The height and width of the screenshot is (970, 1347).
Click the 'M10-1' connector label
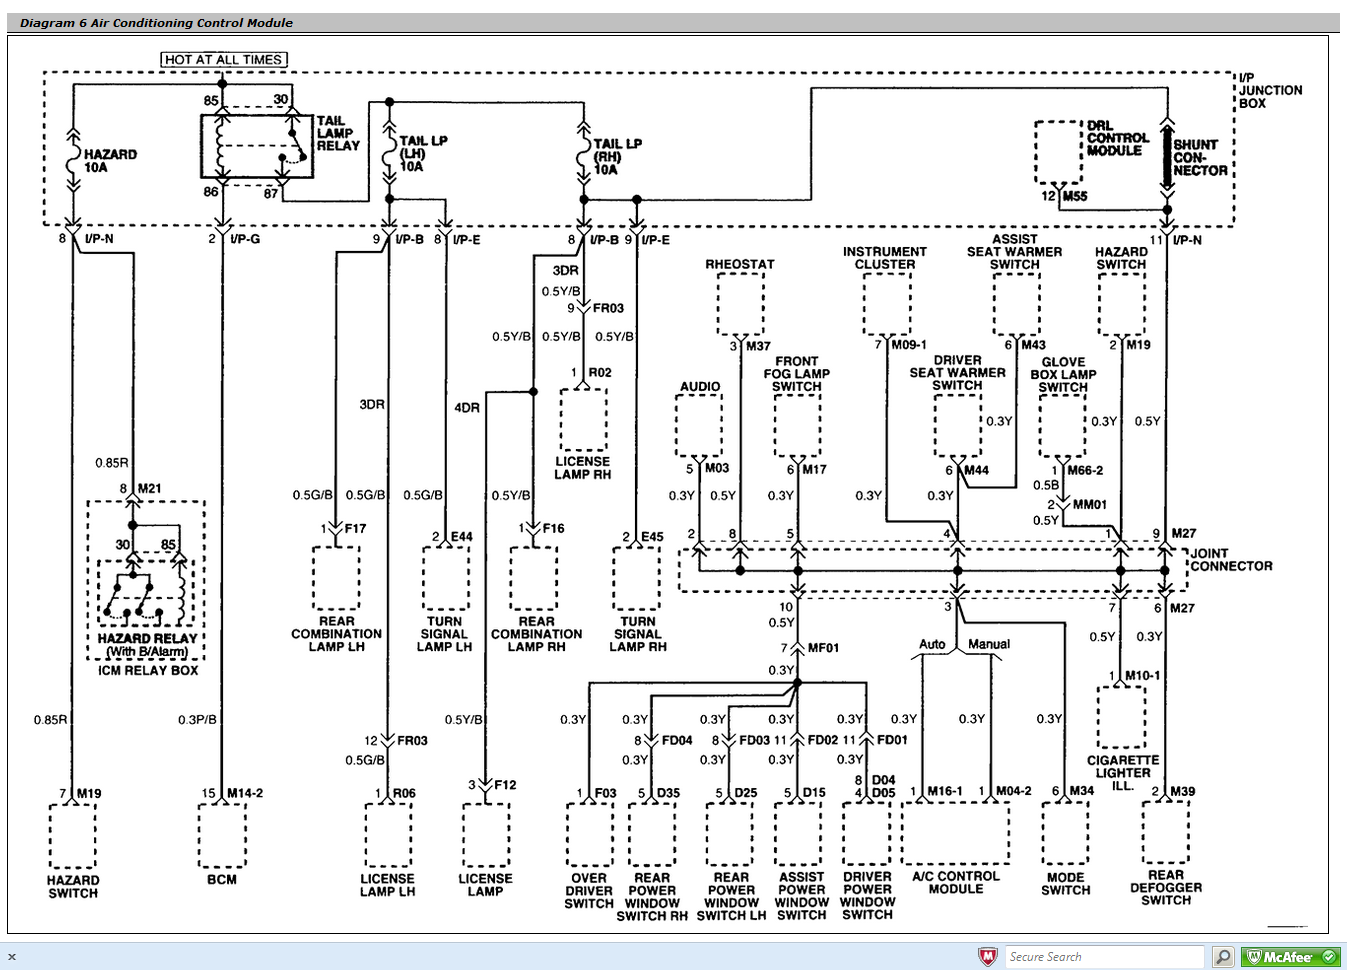tap(1143, 675)
